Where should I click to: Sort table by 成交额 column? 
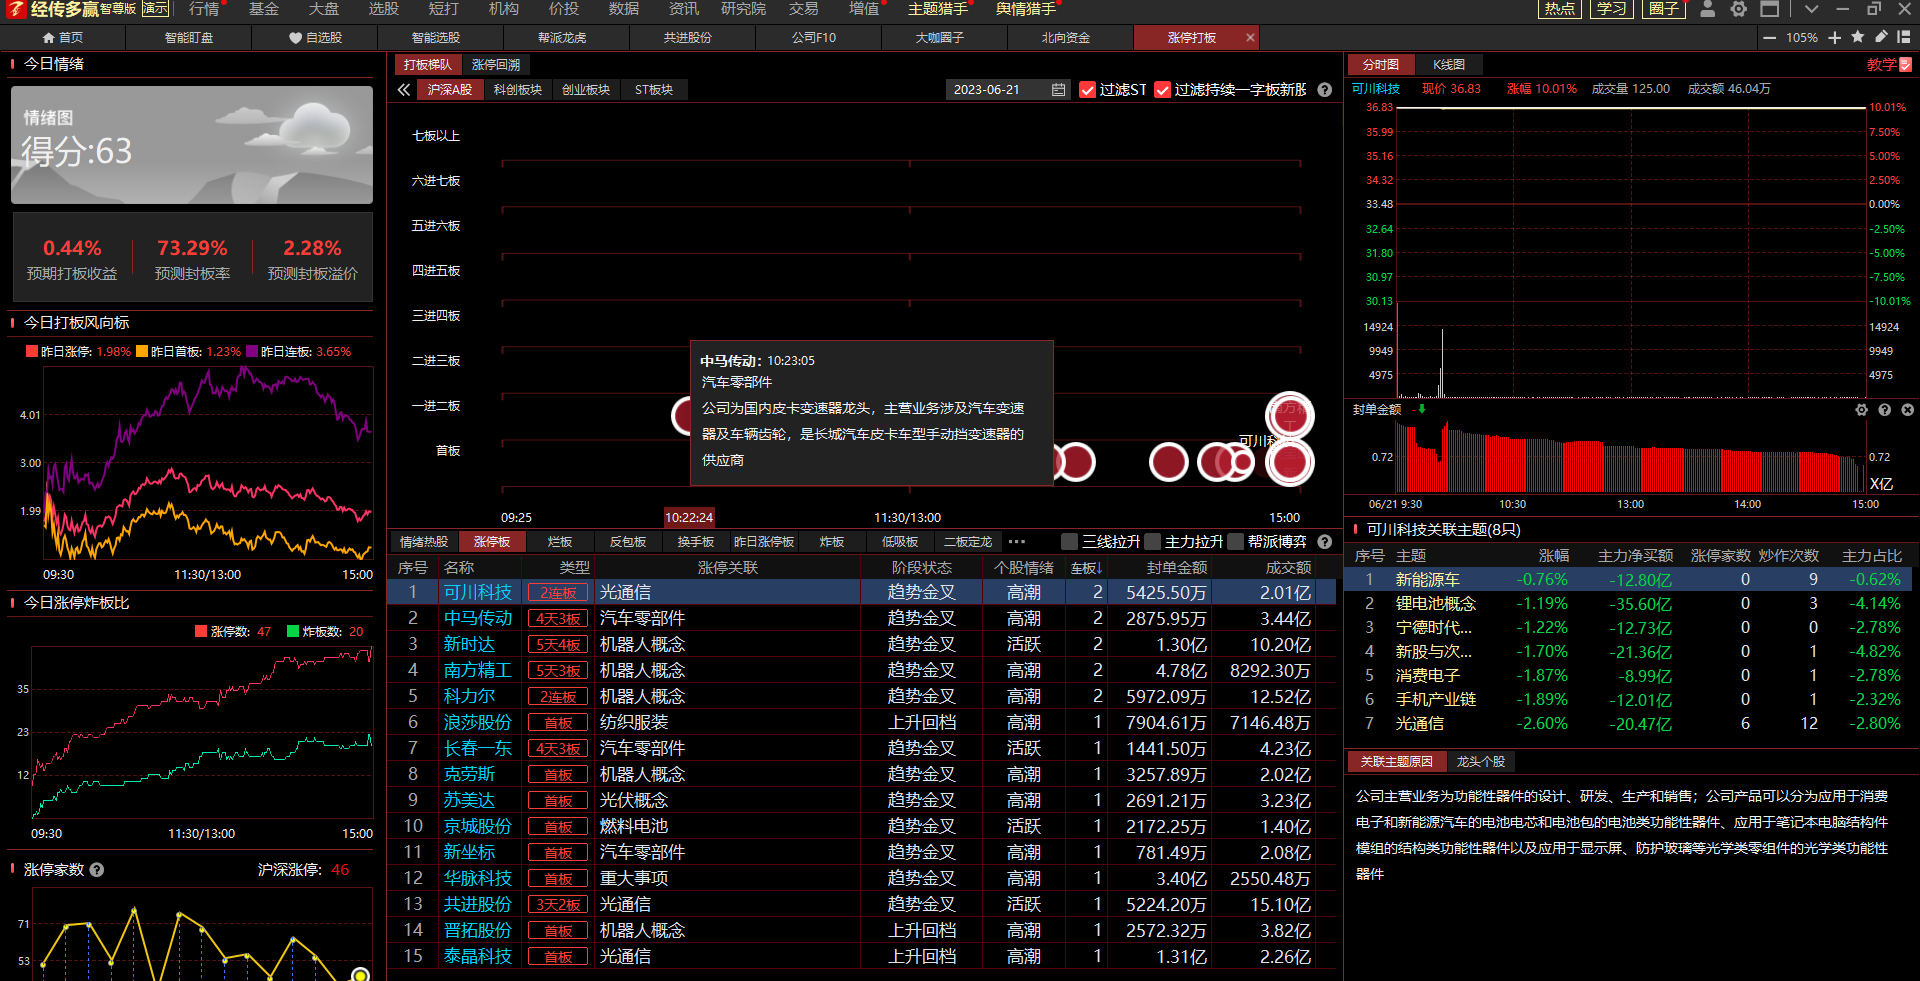tap(1288, 567)
